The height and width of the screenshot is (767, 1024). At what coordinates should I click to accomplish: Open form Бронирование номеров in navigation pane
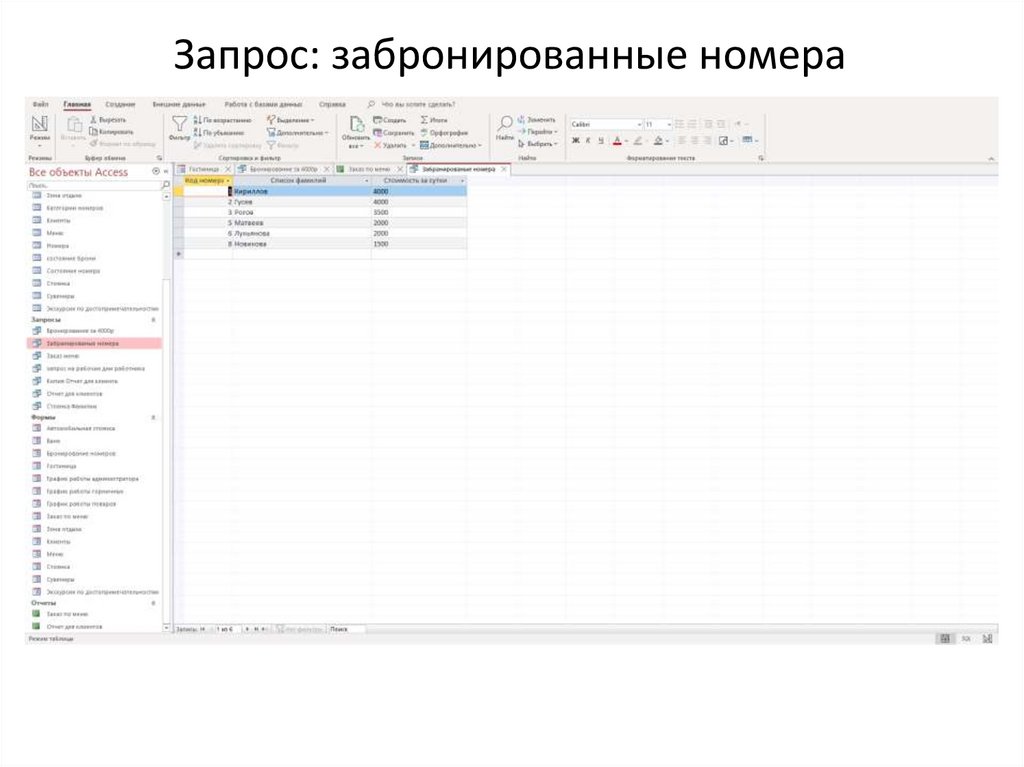(80, 453)
